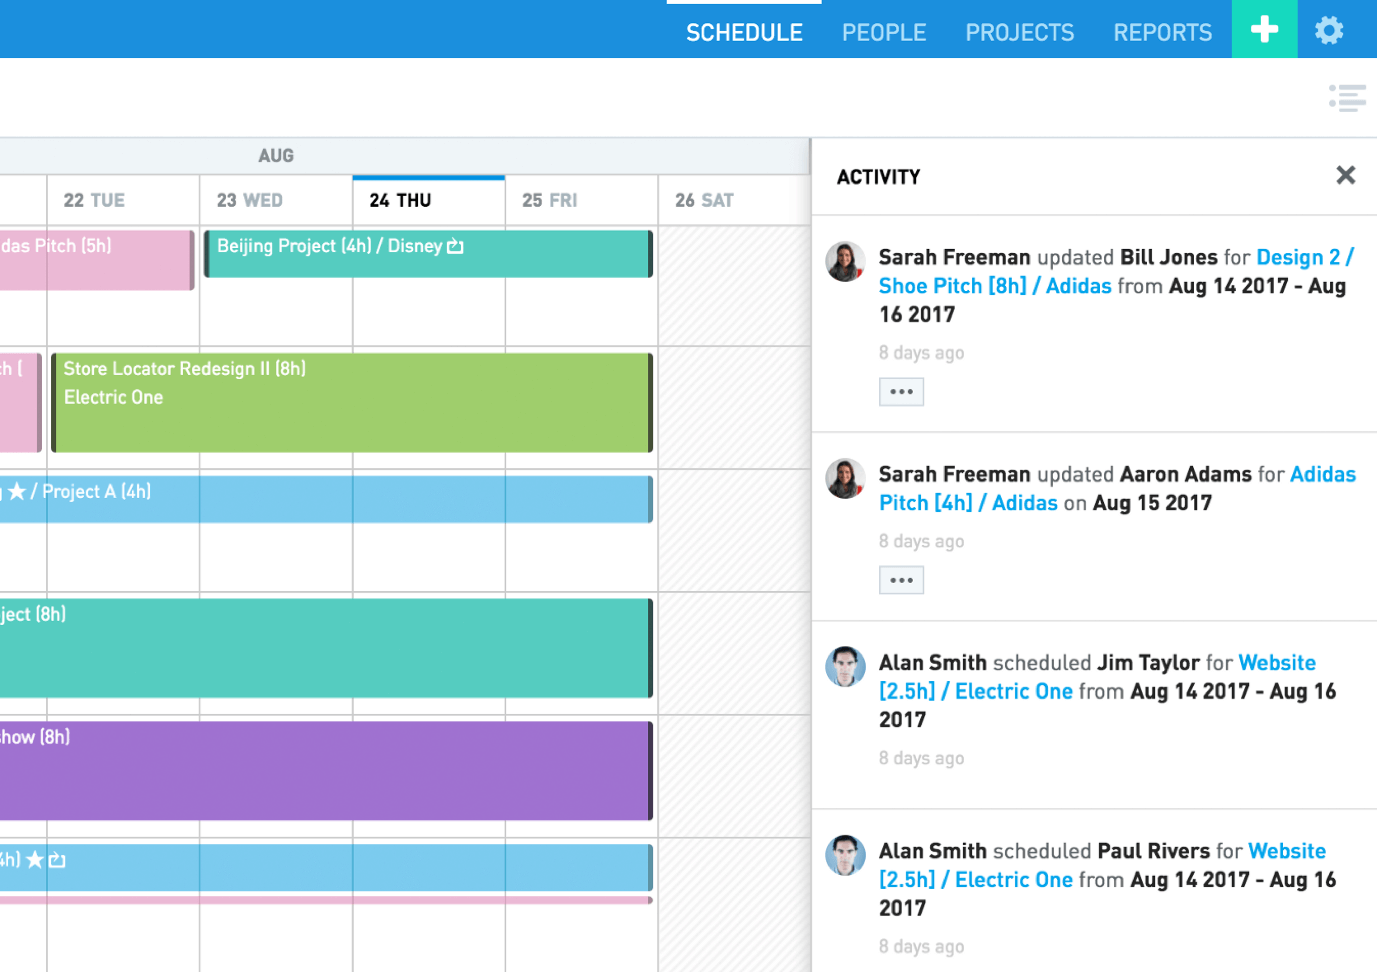Screen dimensions: 1377x972
Task: Open the settings gear icon
Action: [x=1329, y=30]
